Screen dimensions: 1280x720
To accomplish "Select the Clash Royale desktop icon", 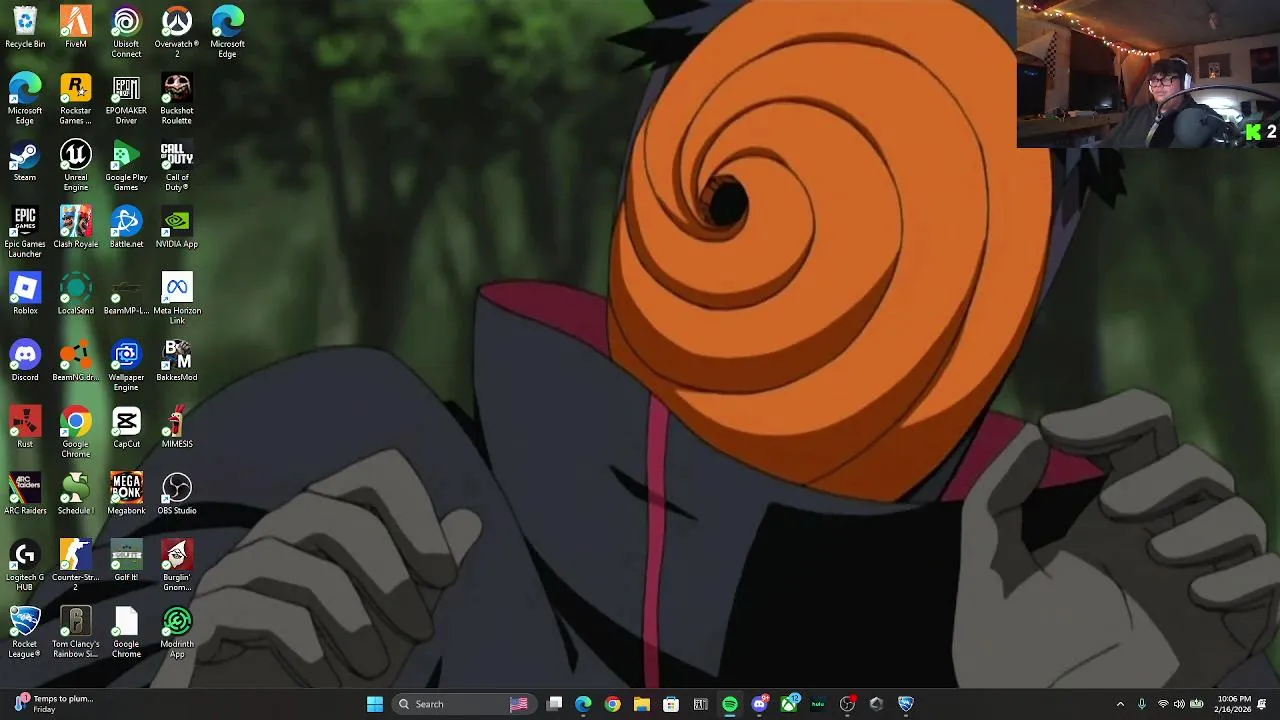I will pyautogui.click(x=76, y=227).
